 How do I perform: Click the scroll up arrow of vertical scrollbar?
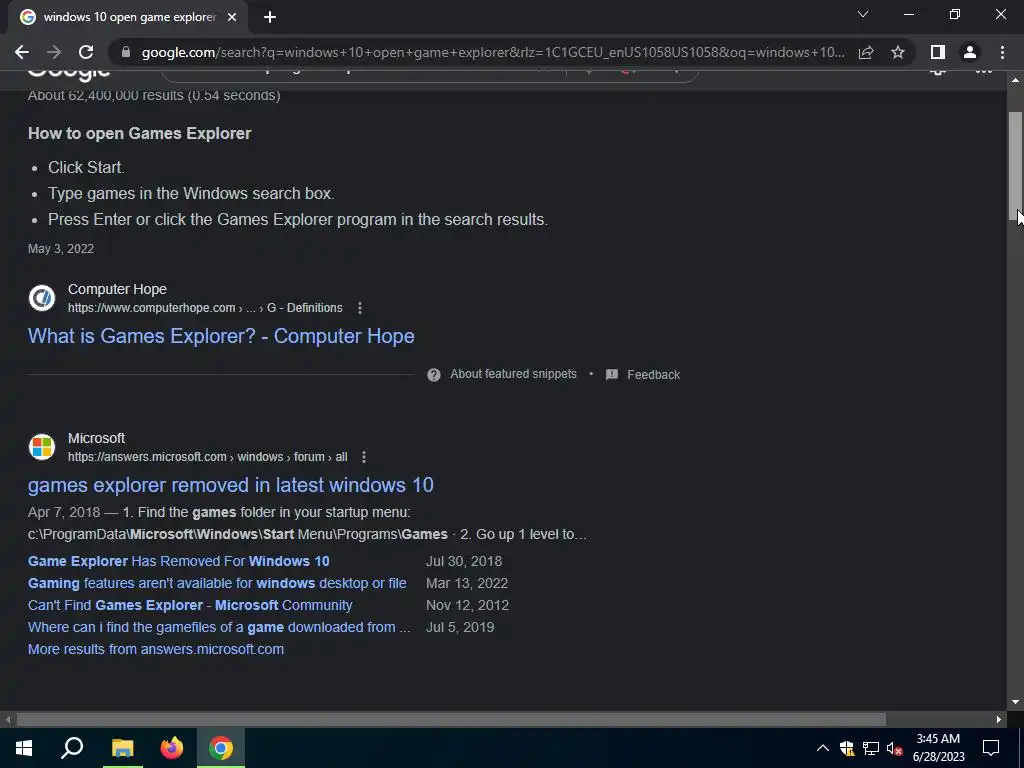click(1015, 80)
